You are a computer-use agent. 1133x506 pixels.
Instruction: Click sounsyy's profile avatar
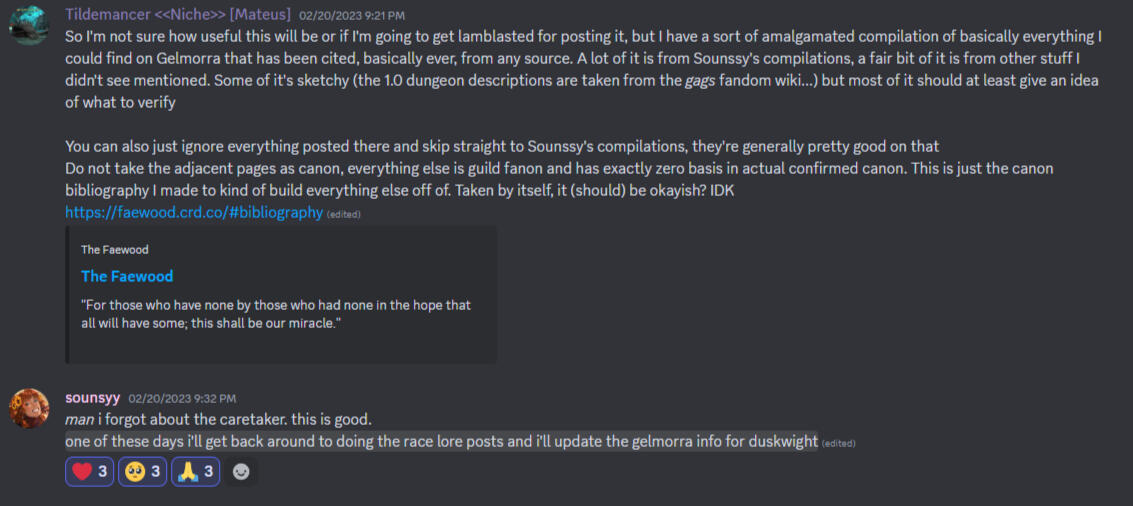pos(30,408)
